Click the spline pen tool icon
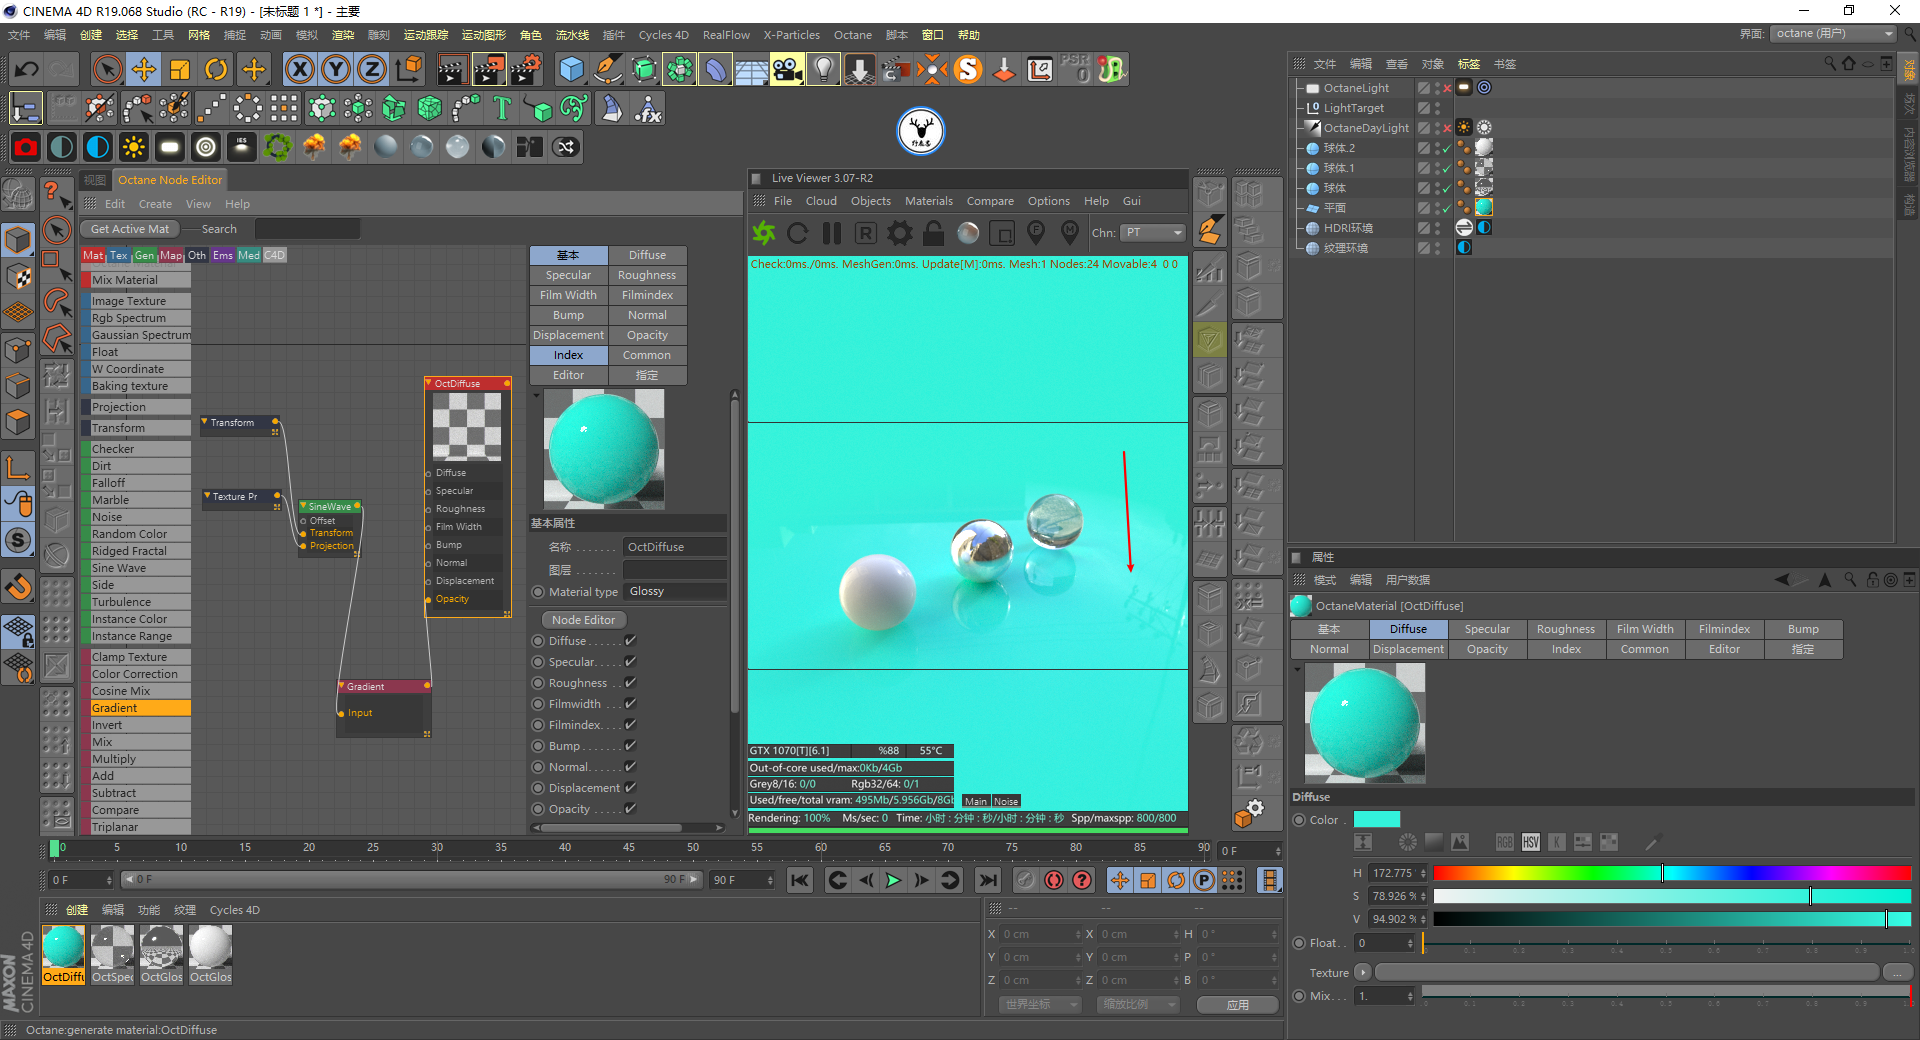 pyautogui.click(x=607, y=69)
